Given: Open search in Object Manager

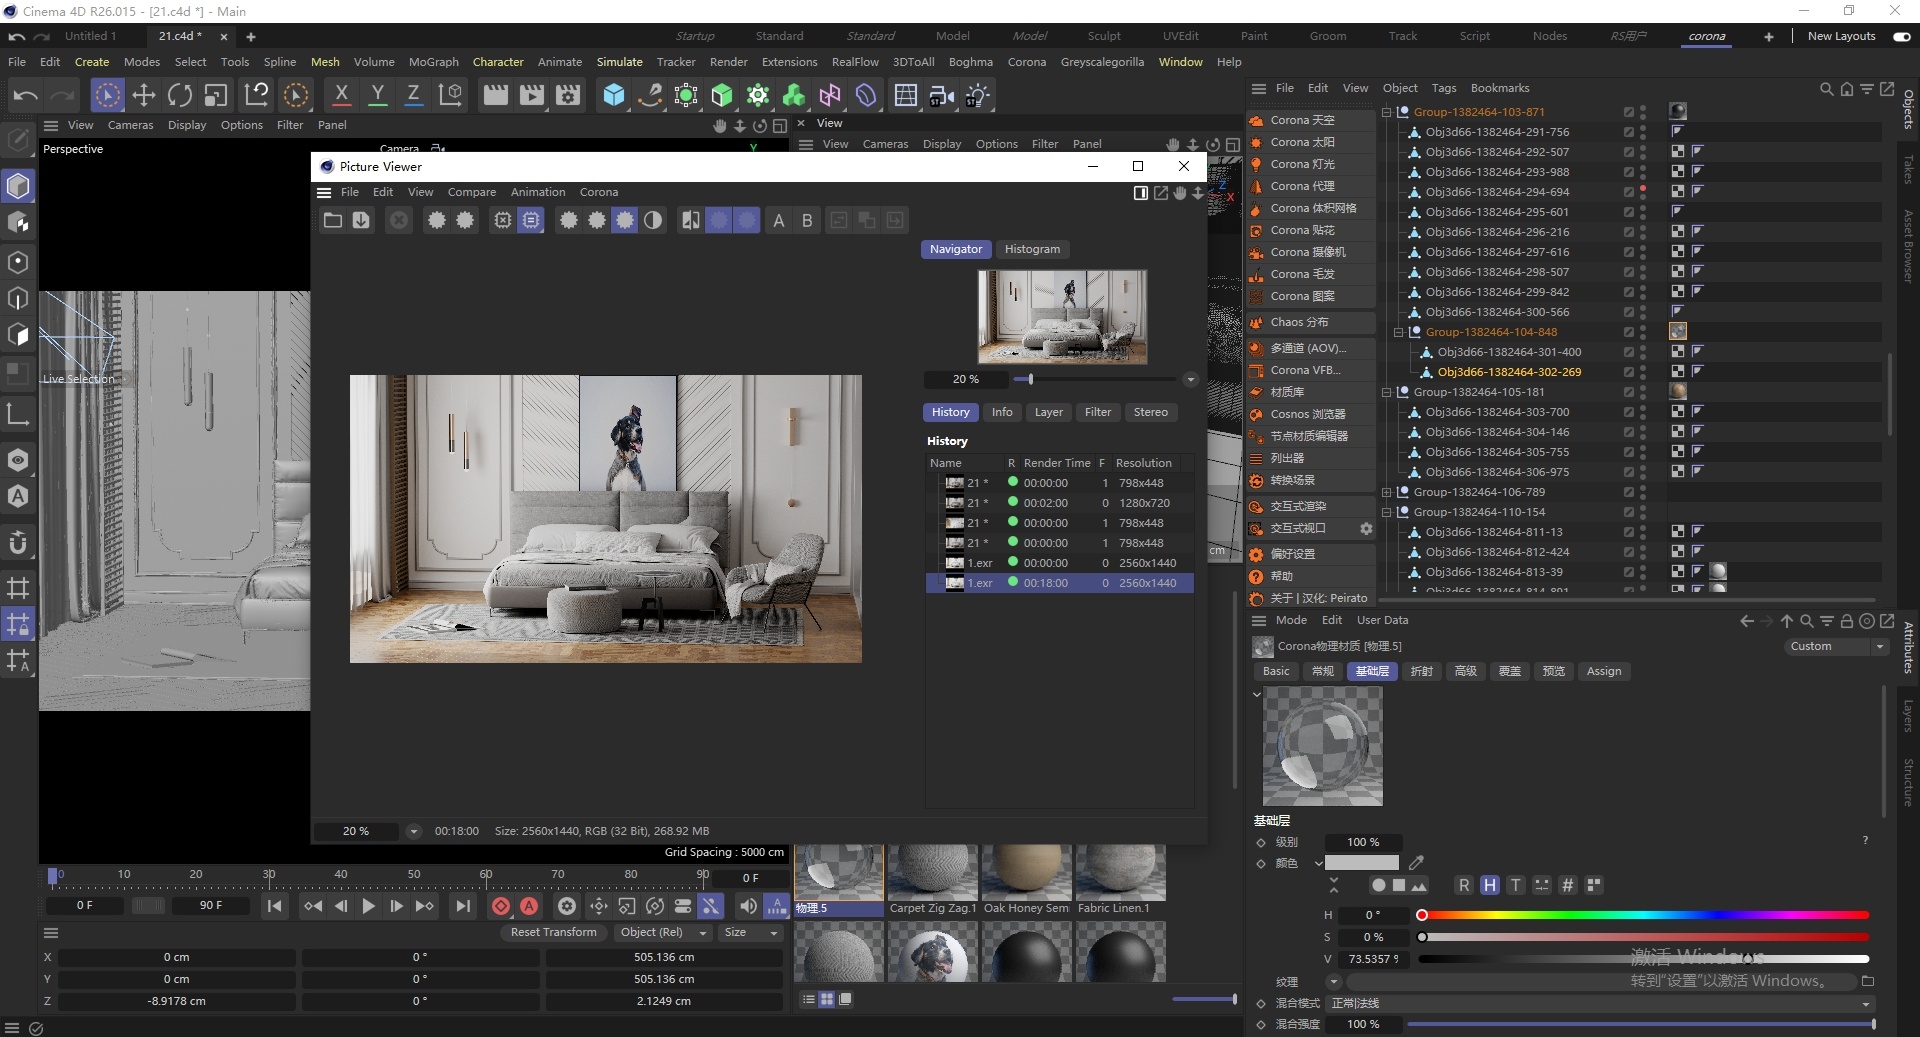Looking at the screenshot, I should (x=1826, y=88).
